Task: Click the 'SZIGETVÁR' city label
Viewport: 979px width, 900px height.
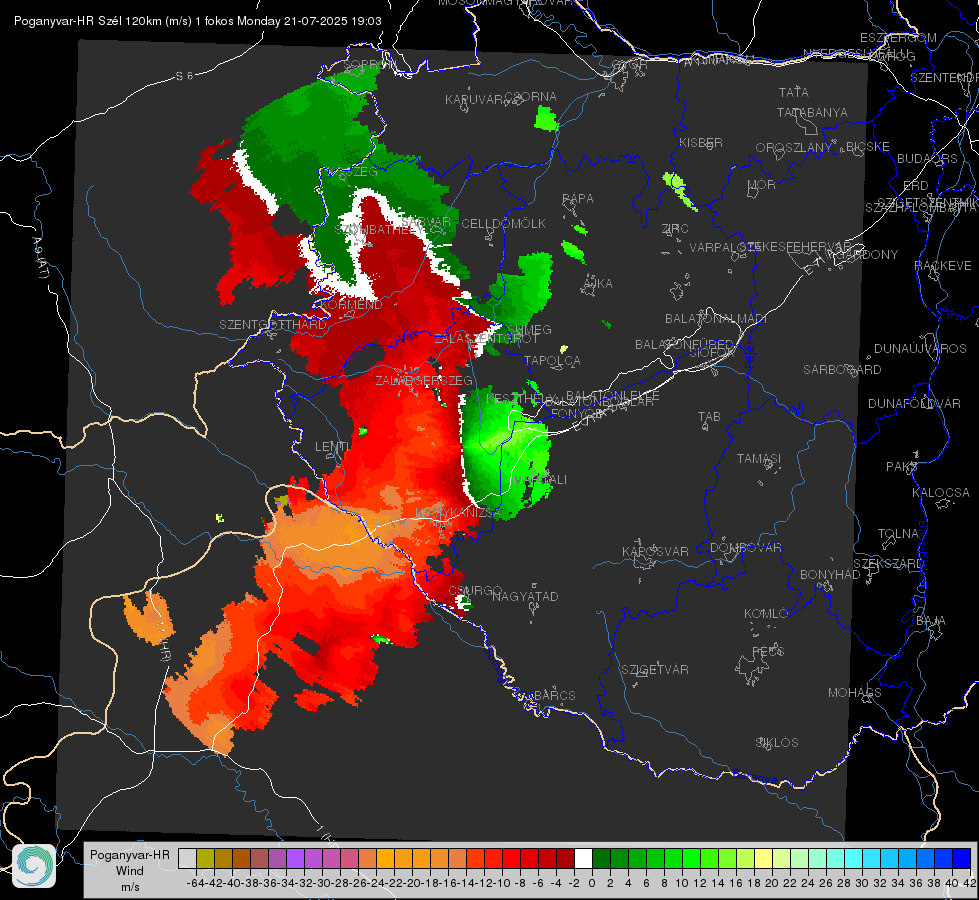Action: click(x=654, y=669)
